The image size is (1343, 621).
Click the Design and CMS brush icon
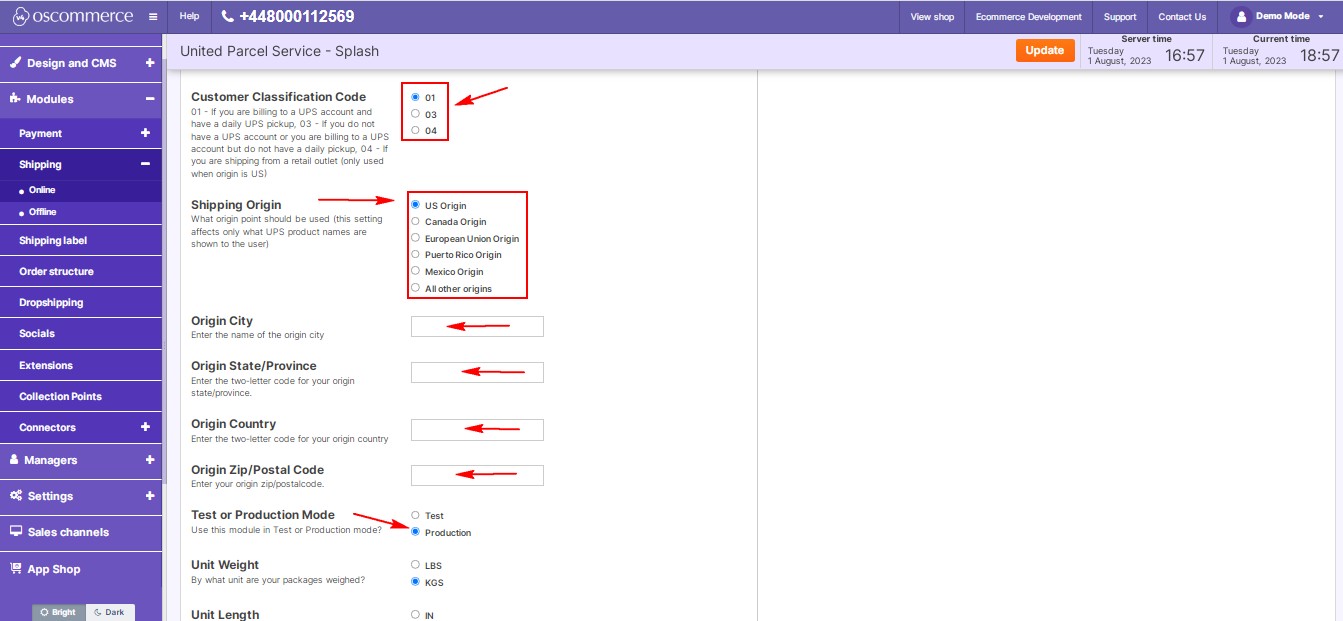pos(16,63)
